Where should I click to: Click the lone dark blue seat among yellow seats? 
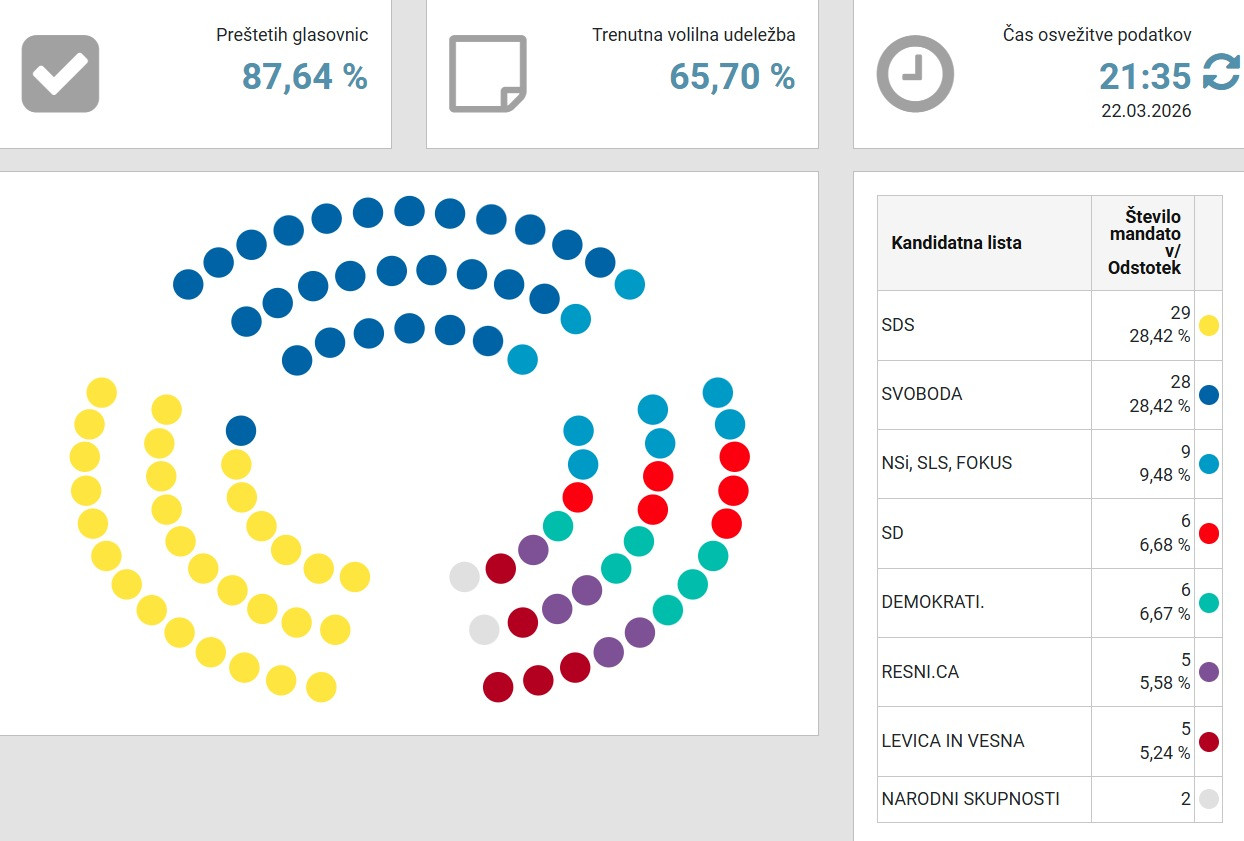(x=241, y=431)
